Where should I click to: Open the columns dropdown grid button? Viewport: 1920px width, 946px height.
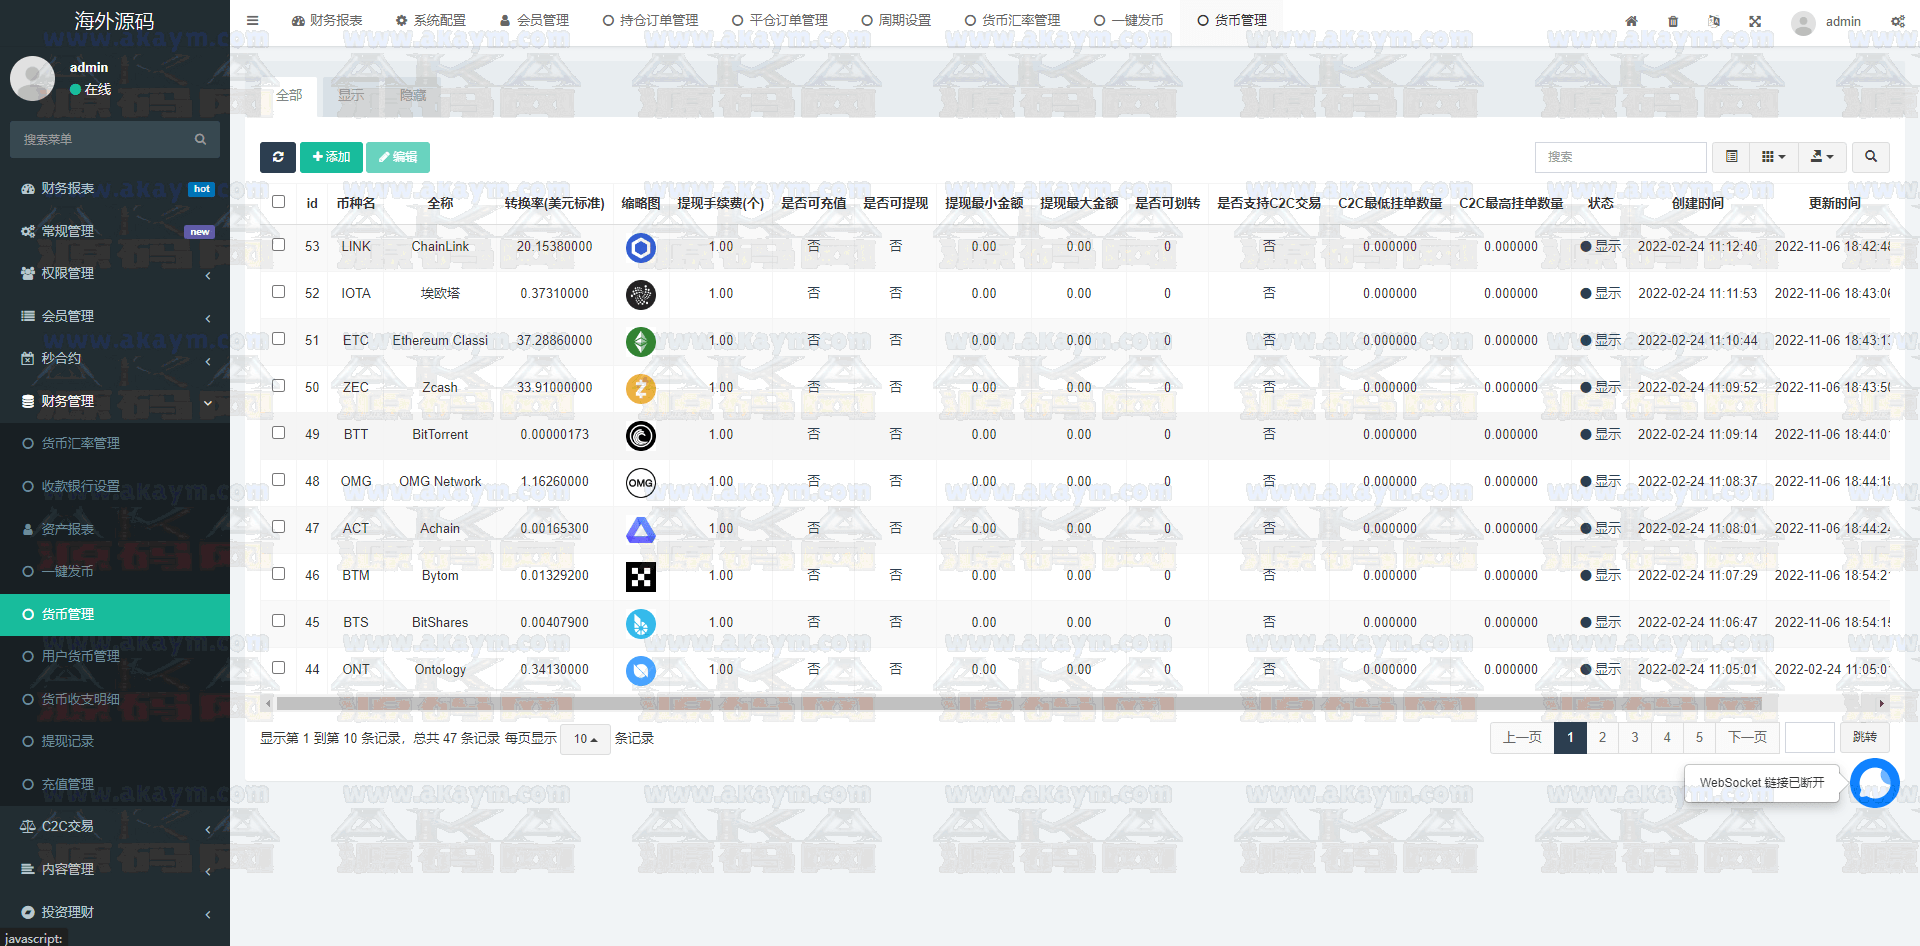point(1773,157)
